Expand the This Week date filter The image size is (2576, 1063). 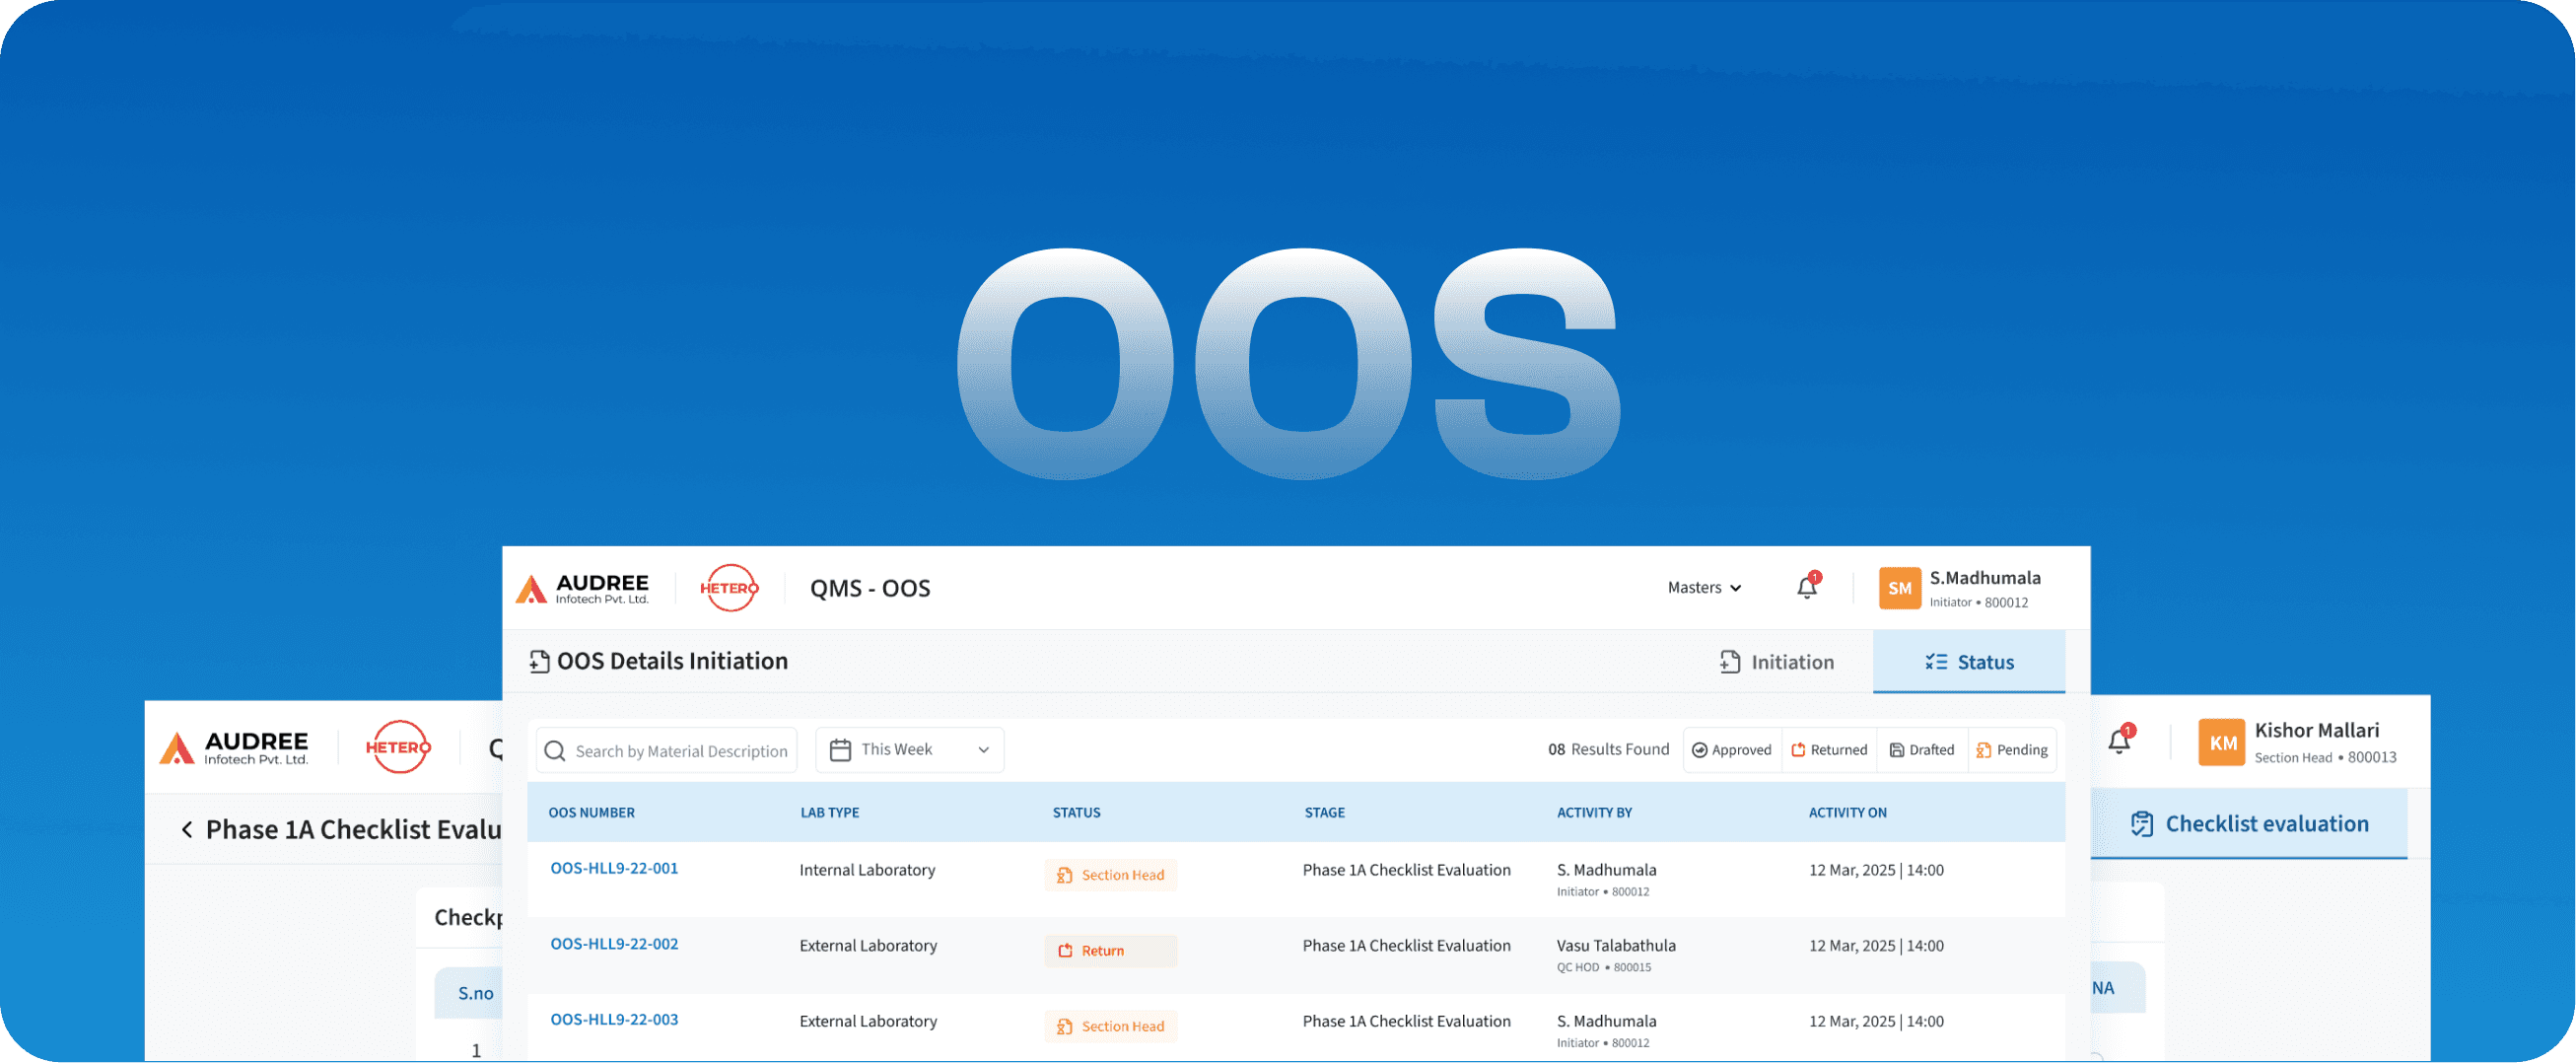(910, 749)
